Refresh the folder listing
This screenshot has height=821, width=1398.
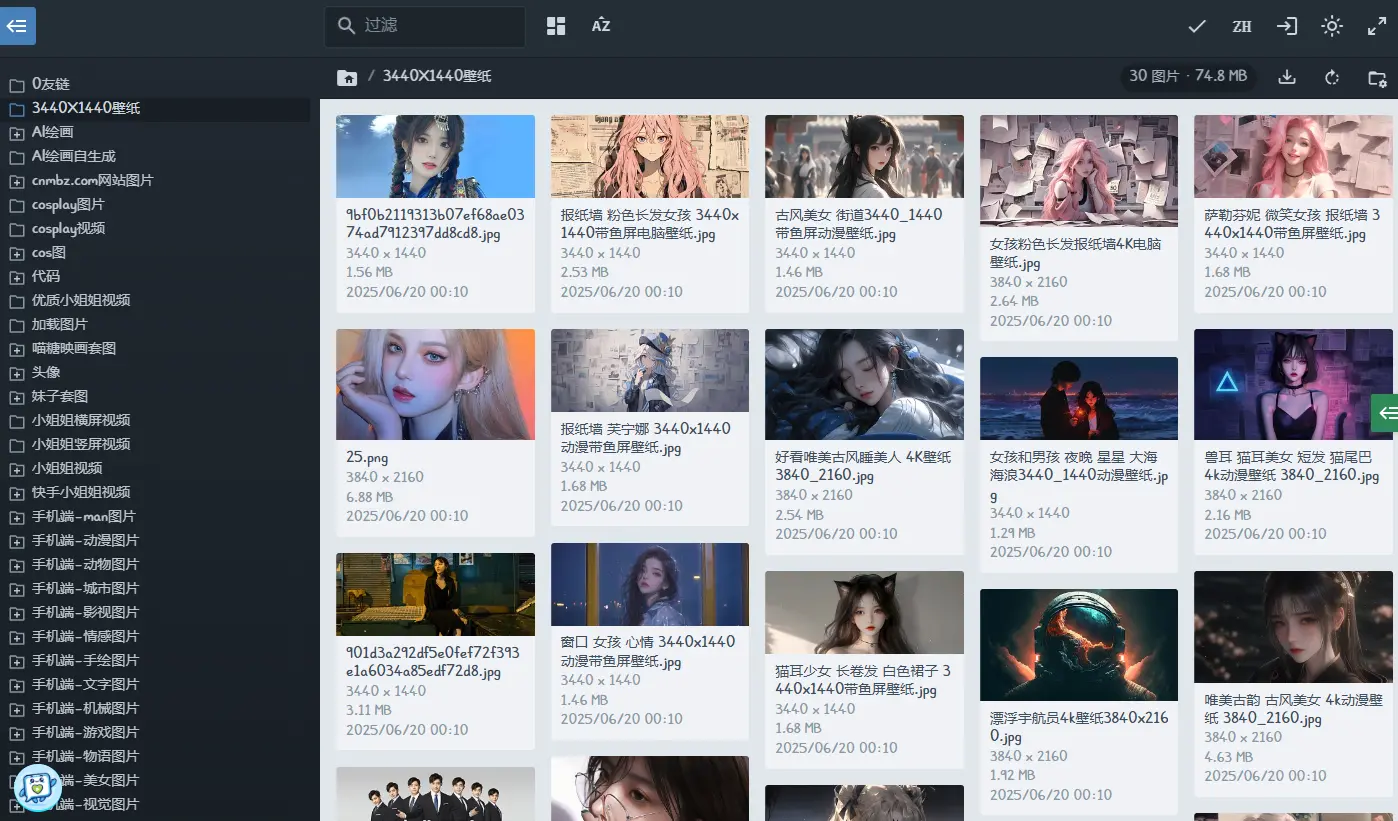pos(1331,77)
